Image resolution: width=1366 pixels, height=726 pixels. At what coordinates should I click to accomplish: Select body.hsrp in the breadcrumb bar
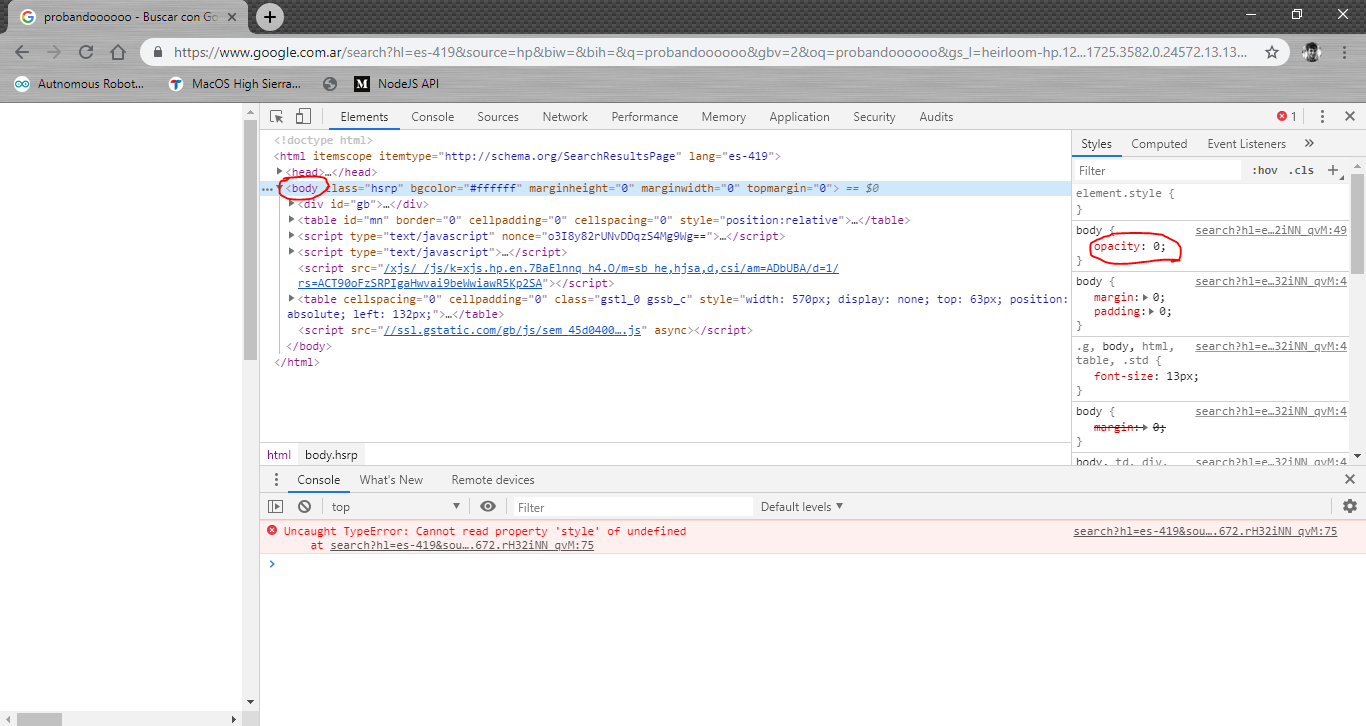point(331,455)
